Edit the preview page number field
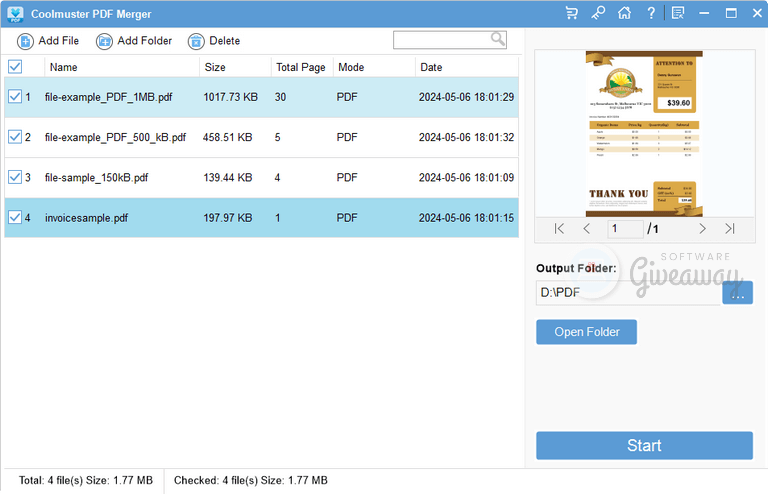768x494 pixels. 625,229
